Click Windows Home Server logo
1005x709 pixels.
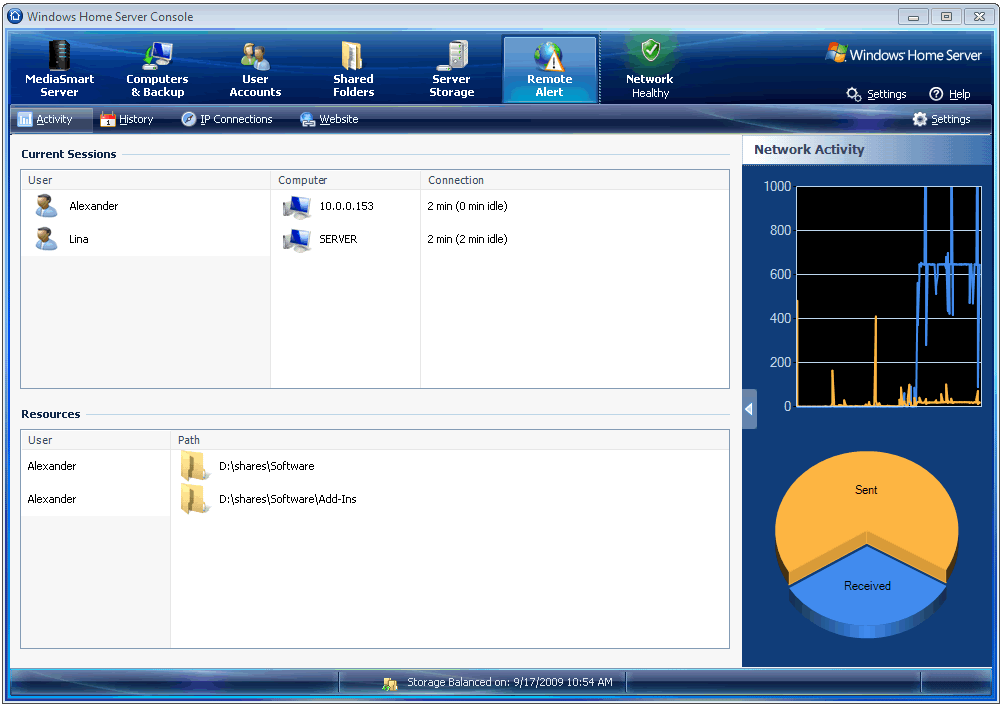[x=904, y=54]
